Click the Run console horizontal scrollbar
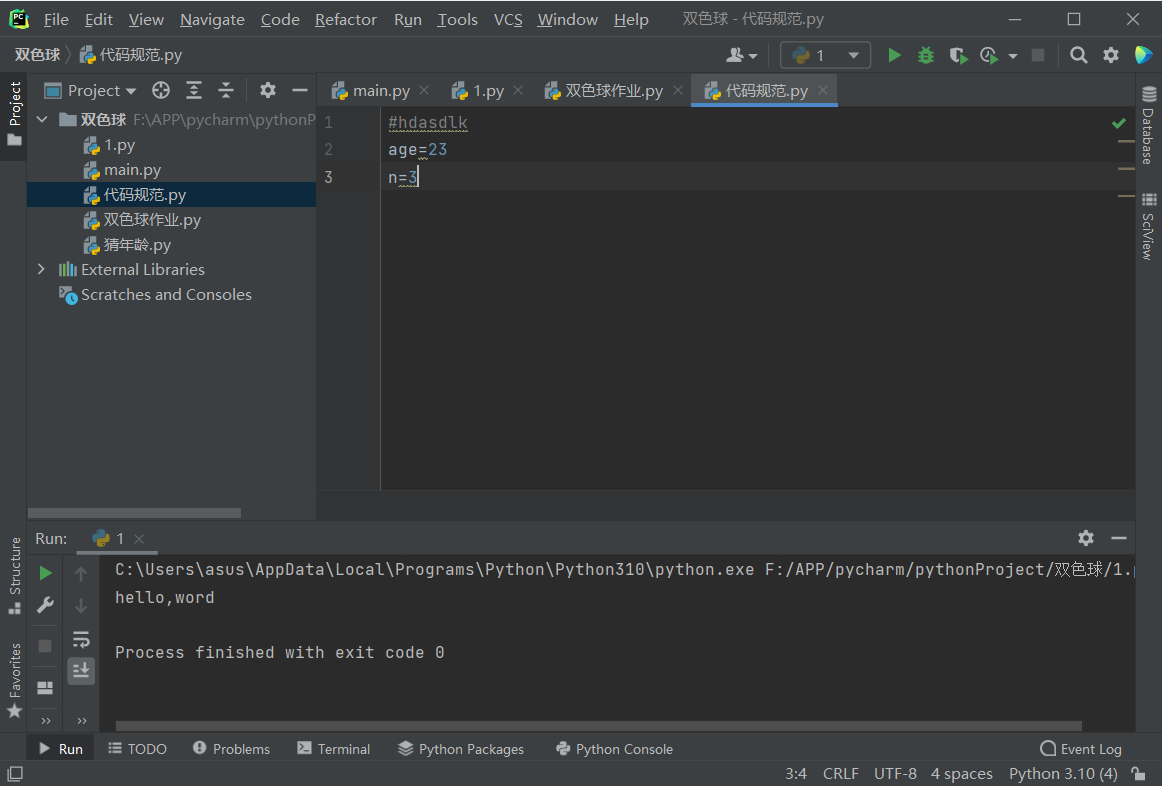Viewport: 1162px width, 786px height. 598,726
